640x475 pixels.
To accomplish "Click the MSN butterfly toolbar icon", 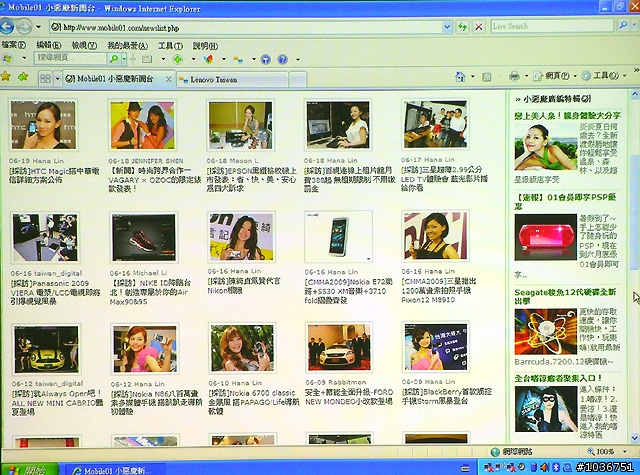I will [208, 60].
